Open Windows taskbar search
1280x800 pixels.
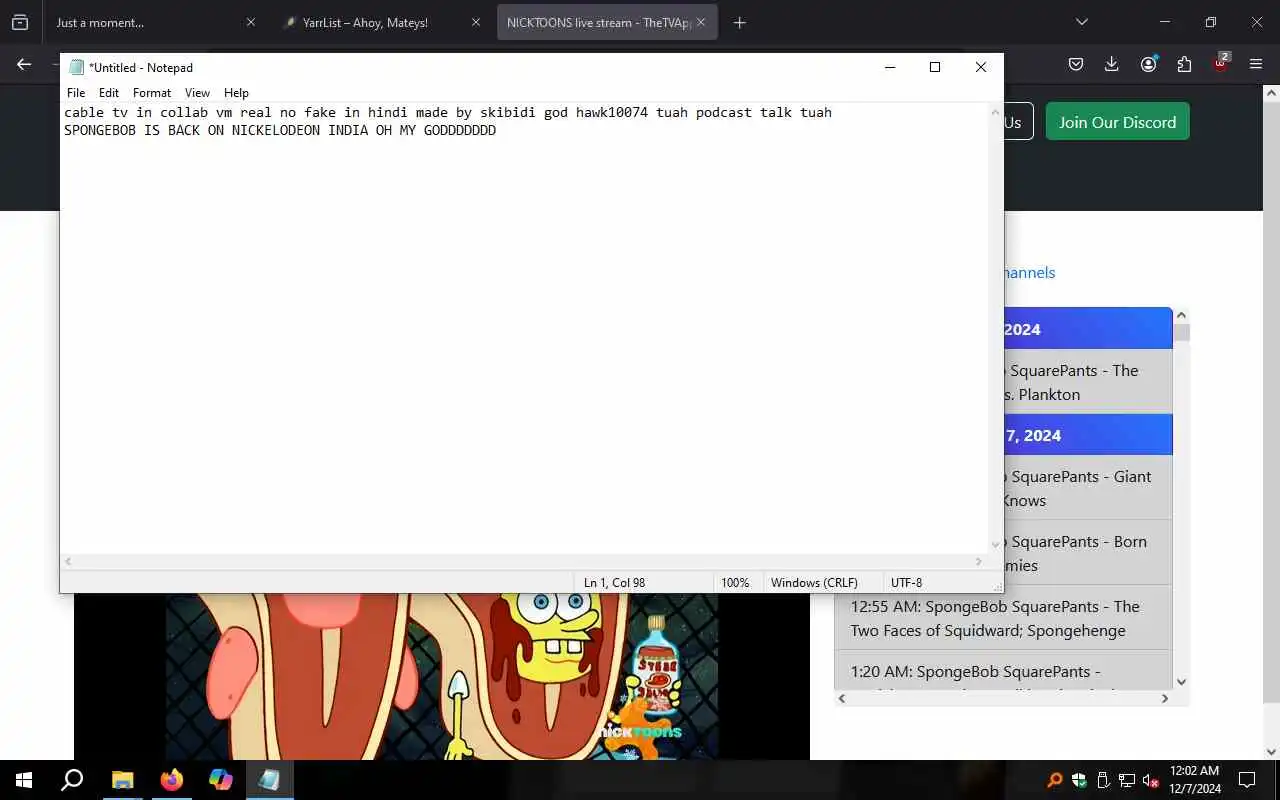click(72, 780)
